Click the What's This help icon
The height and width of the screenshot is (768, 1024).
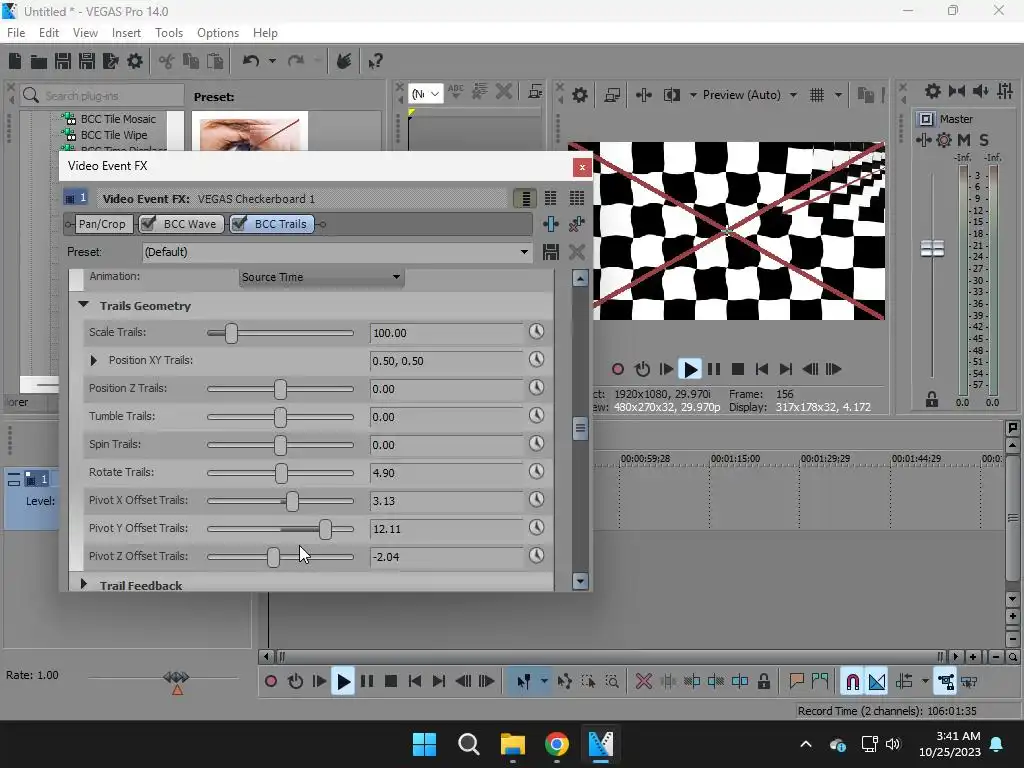click(375, 61)
